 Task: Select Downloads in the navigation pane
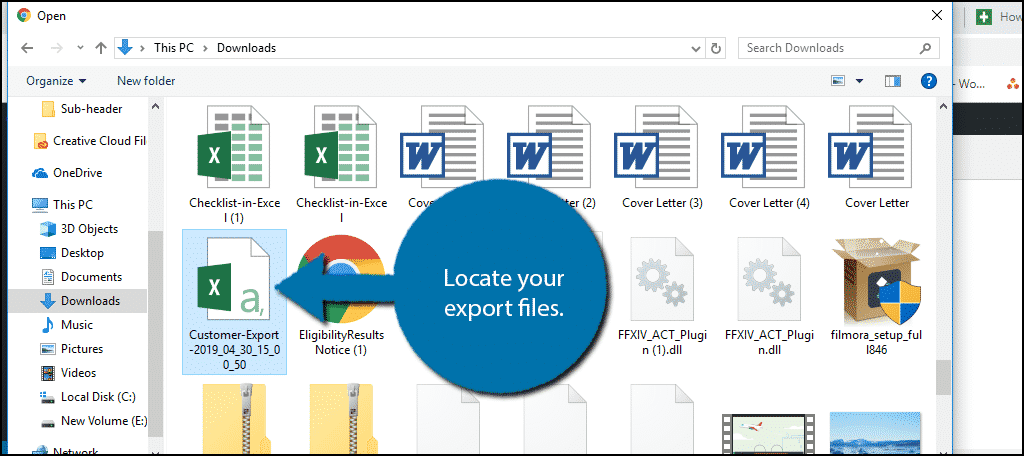point(80,301)
